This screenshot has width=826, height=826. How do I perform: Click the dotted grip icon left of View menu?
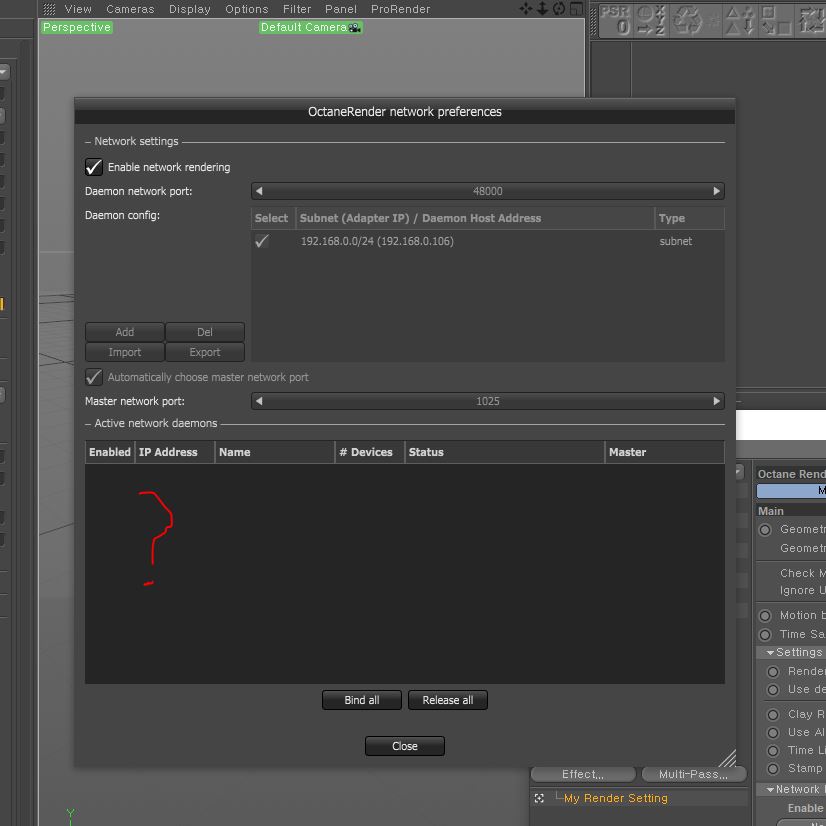click(49, 9)
